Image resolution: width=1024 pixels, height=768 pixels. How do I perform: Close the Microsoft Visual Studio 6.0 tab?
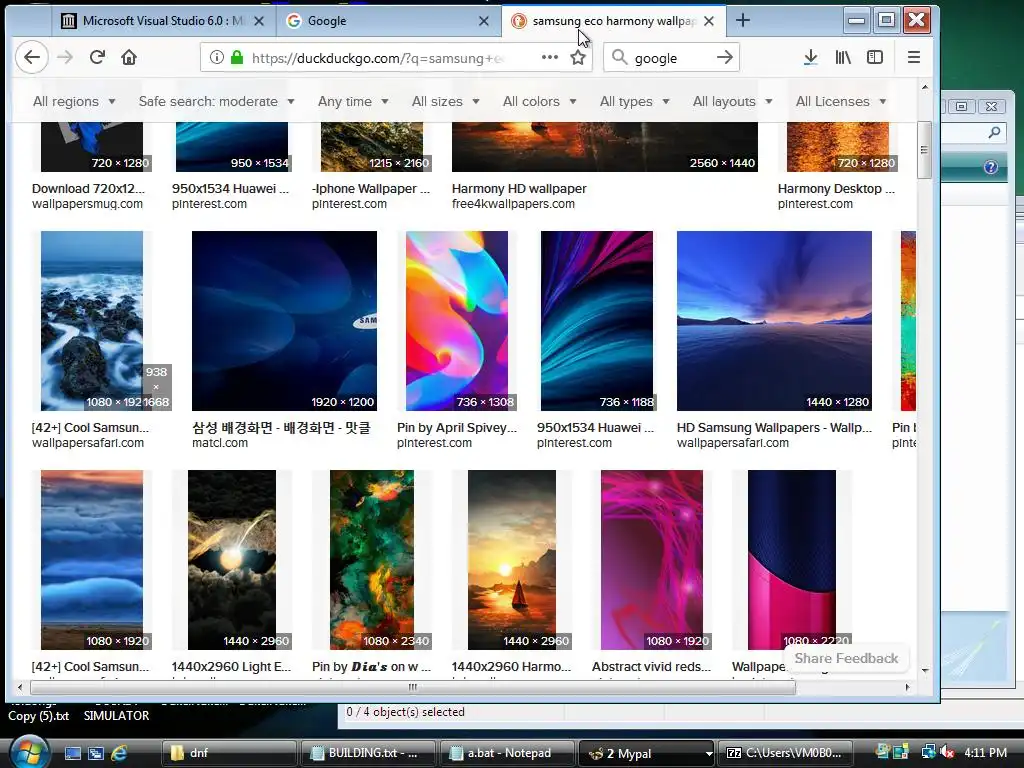(259, 21)
